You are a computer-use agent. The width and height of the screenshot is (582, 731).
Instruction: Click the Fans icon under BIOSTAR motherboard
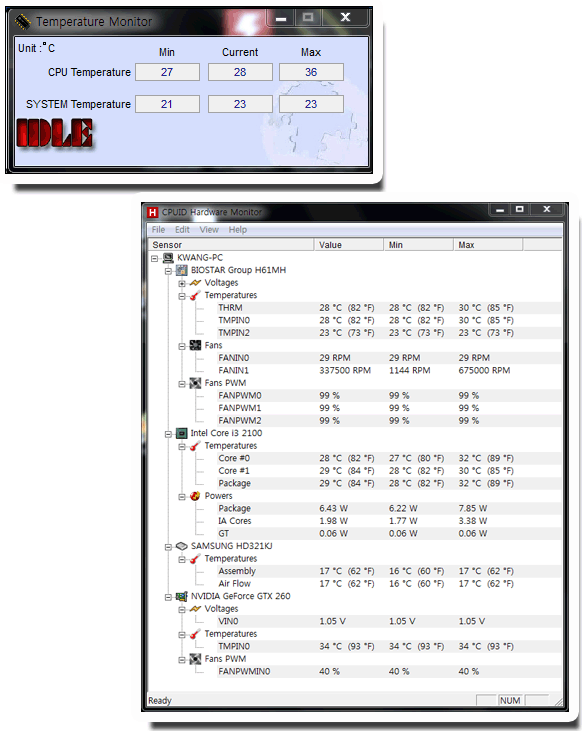pos(195,345)
